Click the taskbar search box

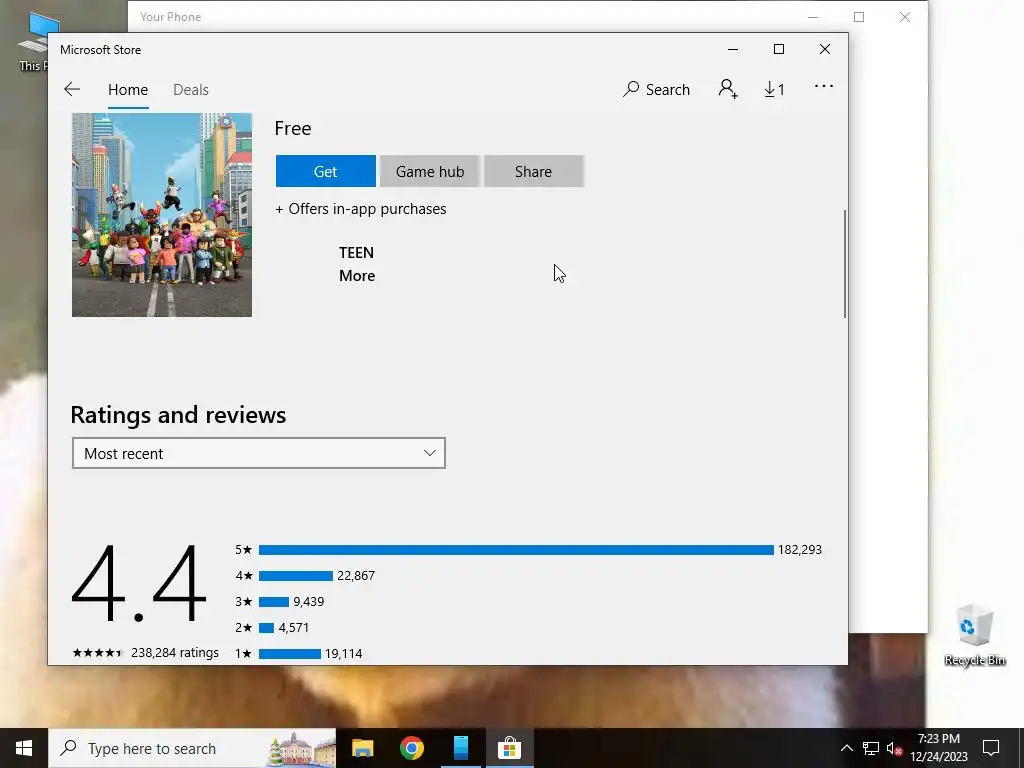pyautogui.click(x=192, y=748)
